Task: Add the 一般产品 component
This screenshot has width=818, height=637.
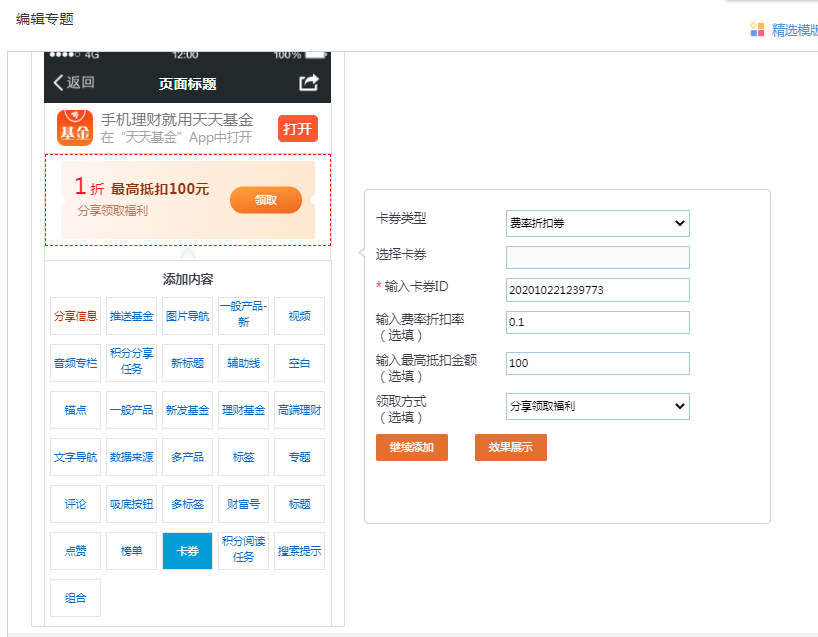Action: (x=131, y=410)
